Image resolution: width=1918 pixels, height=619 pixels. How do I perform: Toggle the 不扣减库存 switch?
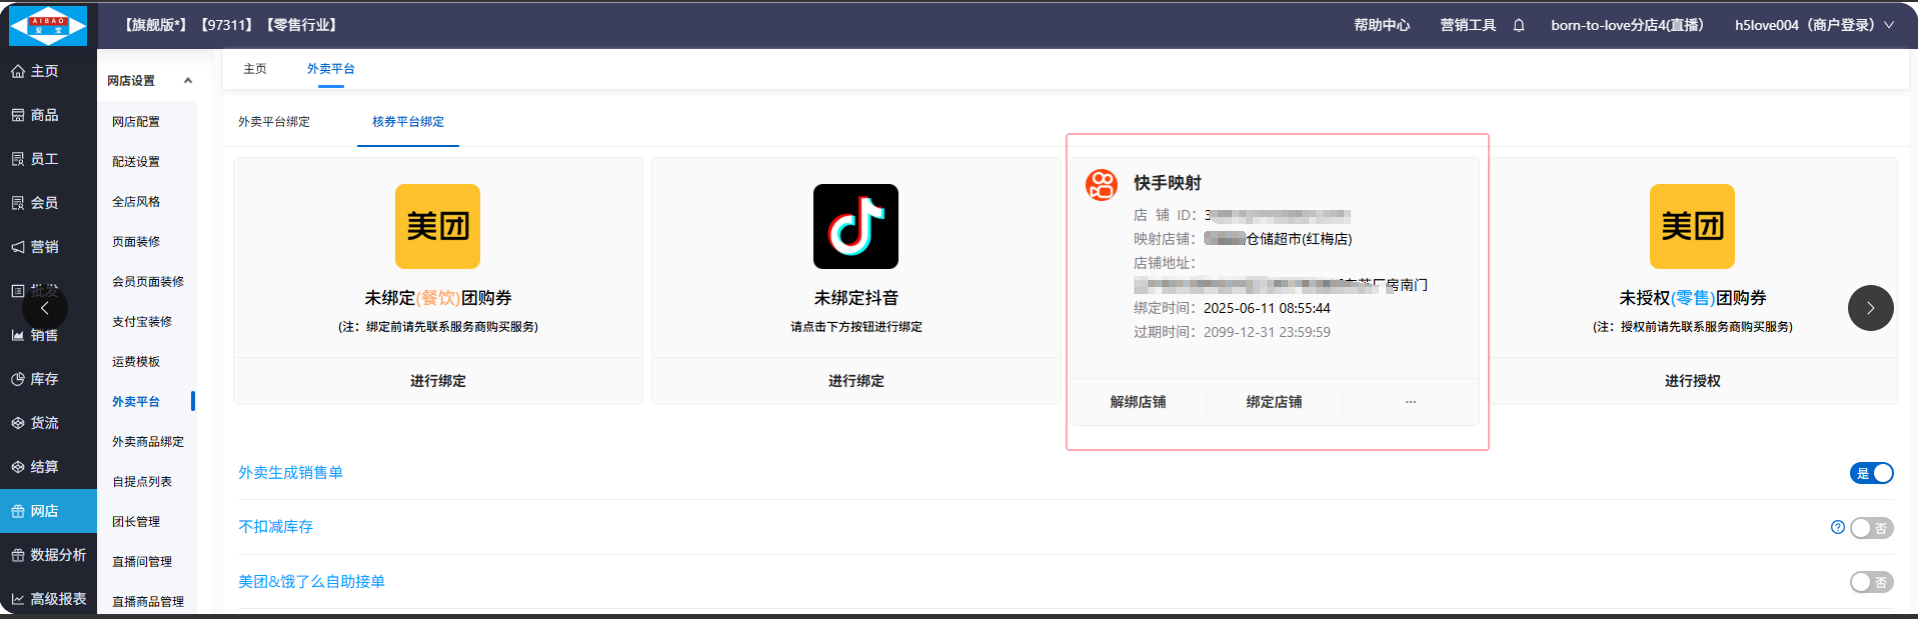[1872, 528]
